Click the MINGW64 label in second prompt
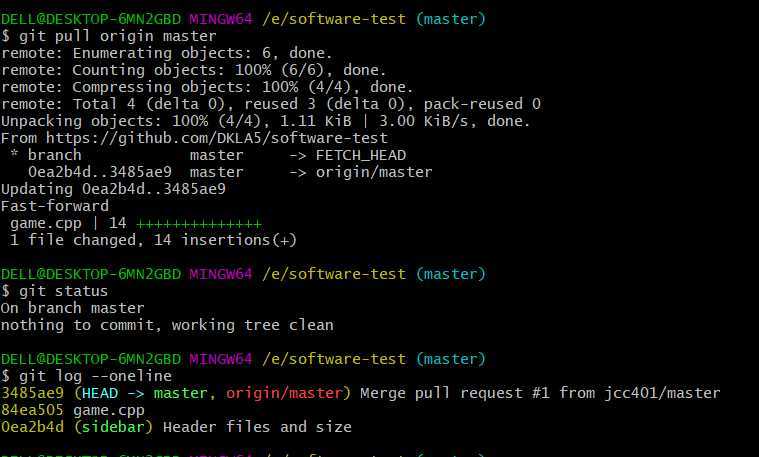Image resolution: width=759 pixels, height=457 pixels. click(x=221, y=274)
